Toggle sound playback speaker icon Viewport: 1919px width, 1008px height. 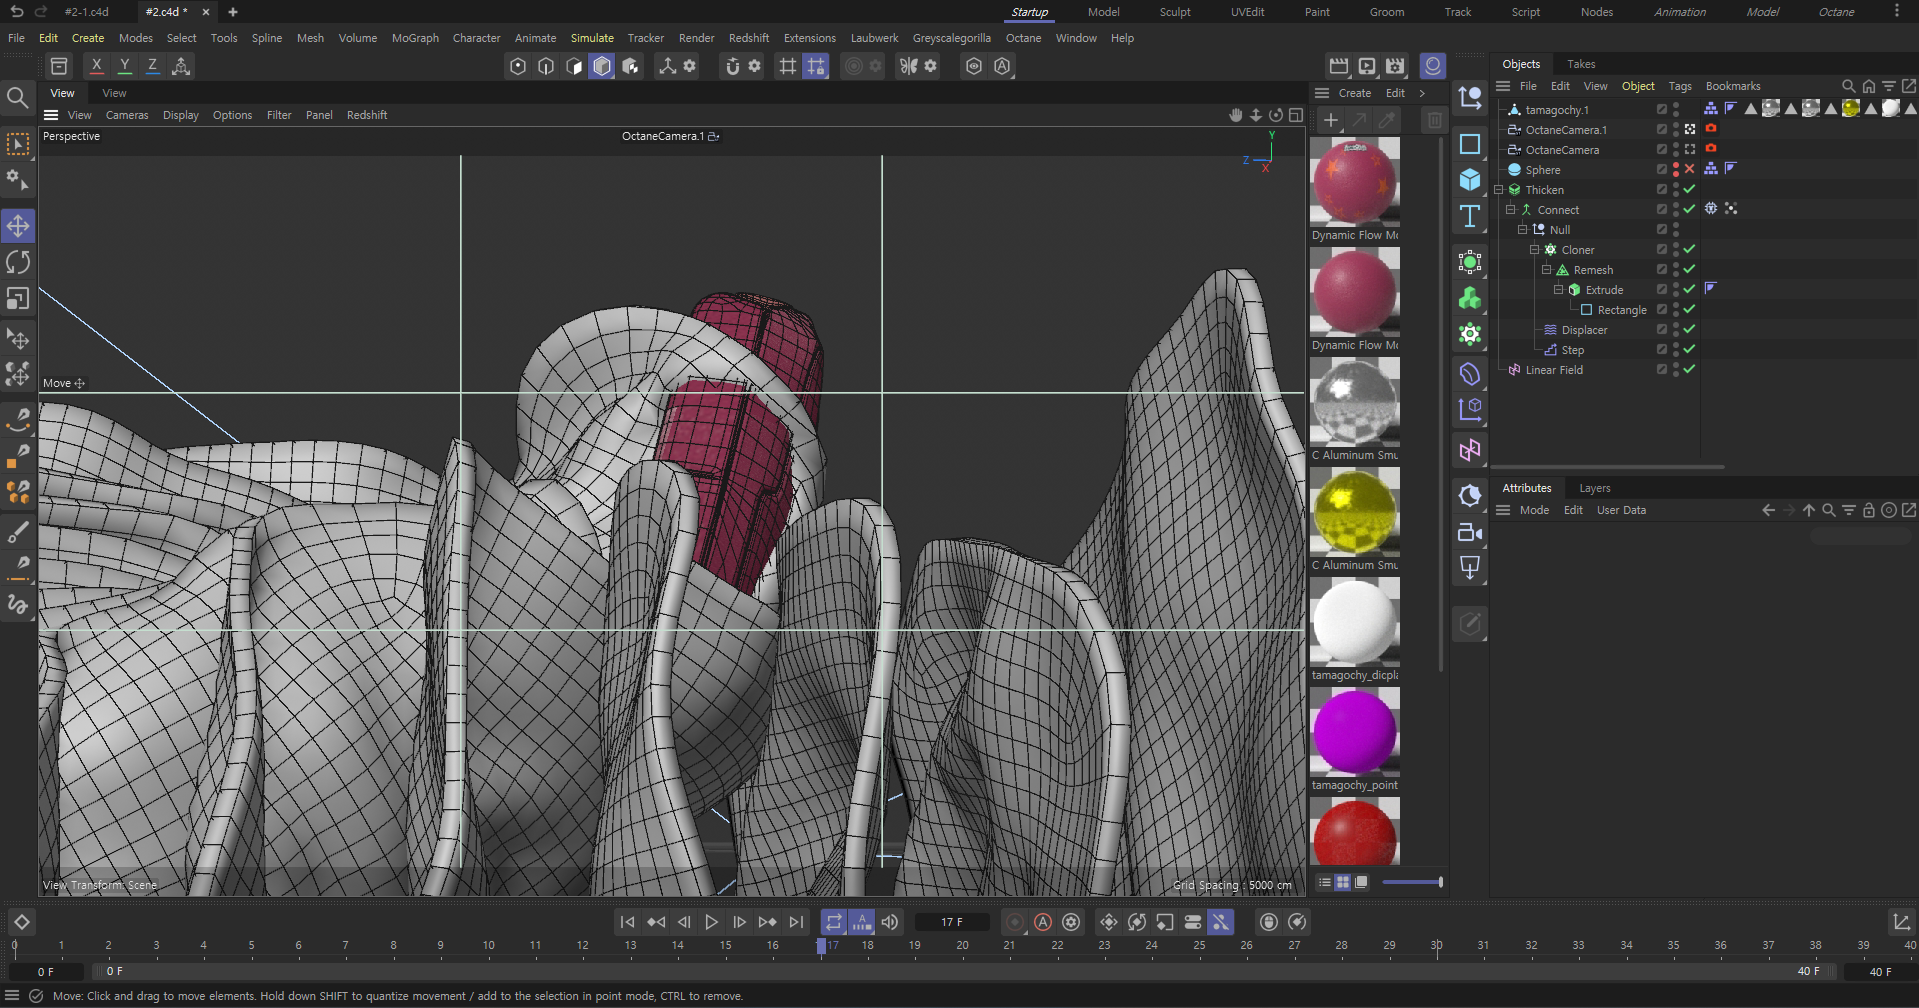(889, 922)
